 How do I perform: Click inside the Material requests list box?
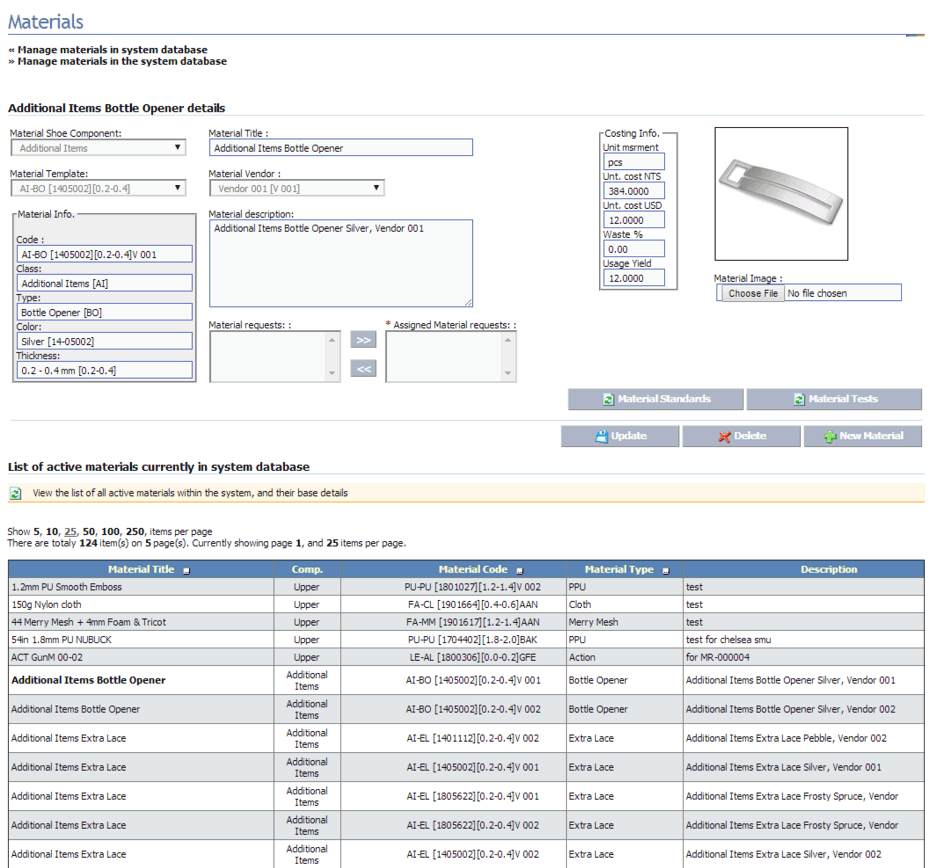275,356
